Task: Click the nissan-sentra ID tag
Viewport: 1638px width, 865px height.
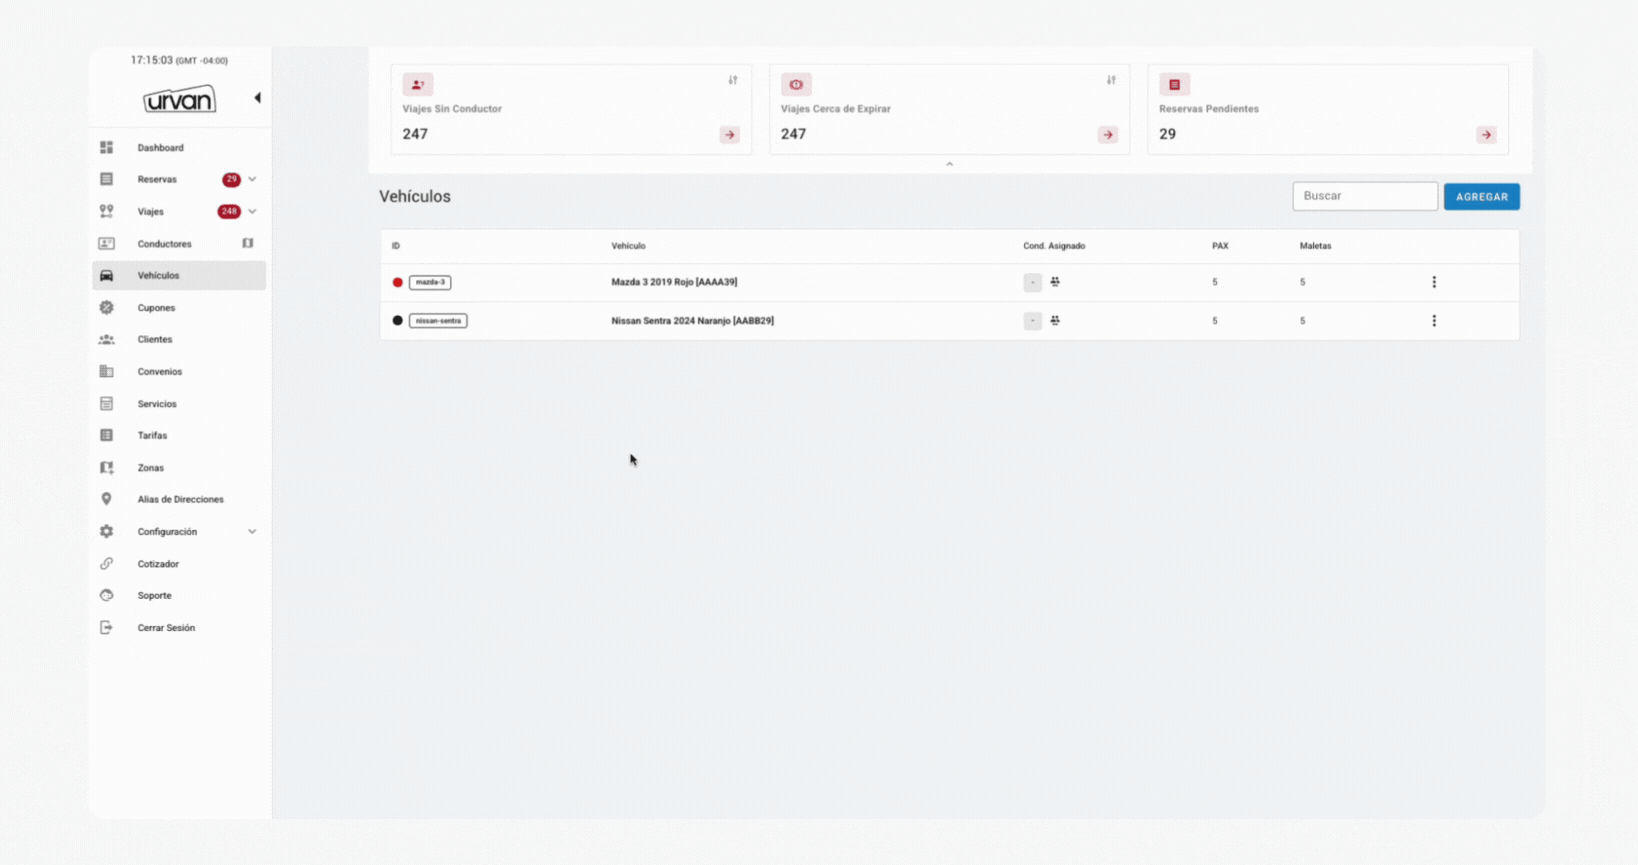Action: click(438, 321)
